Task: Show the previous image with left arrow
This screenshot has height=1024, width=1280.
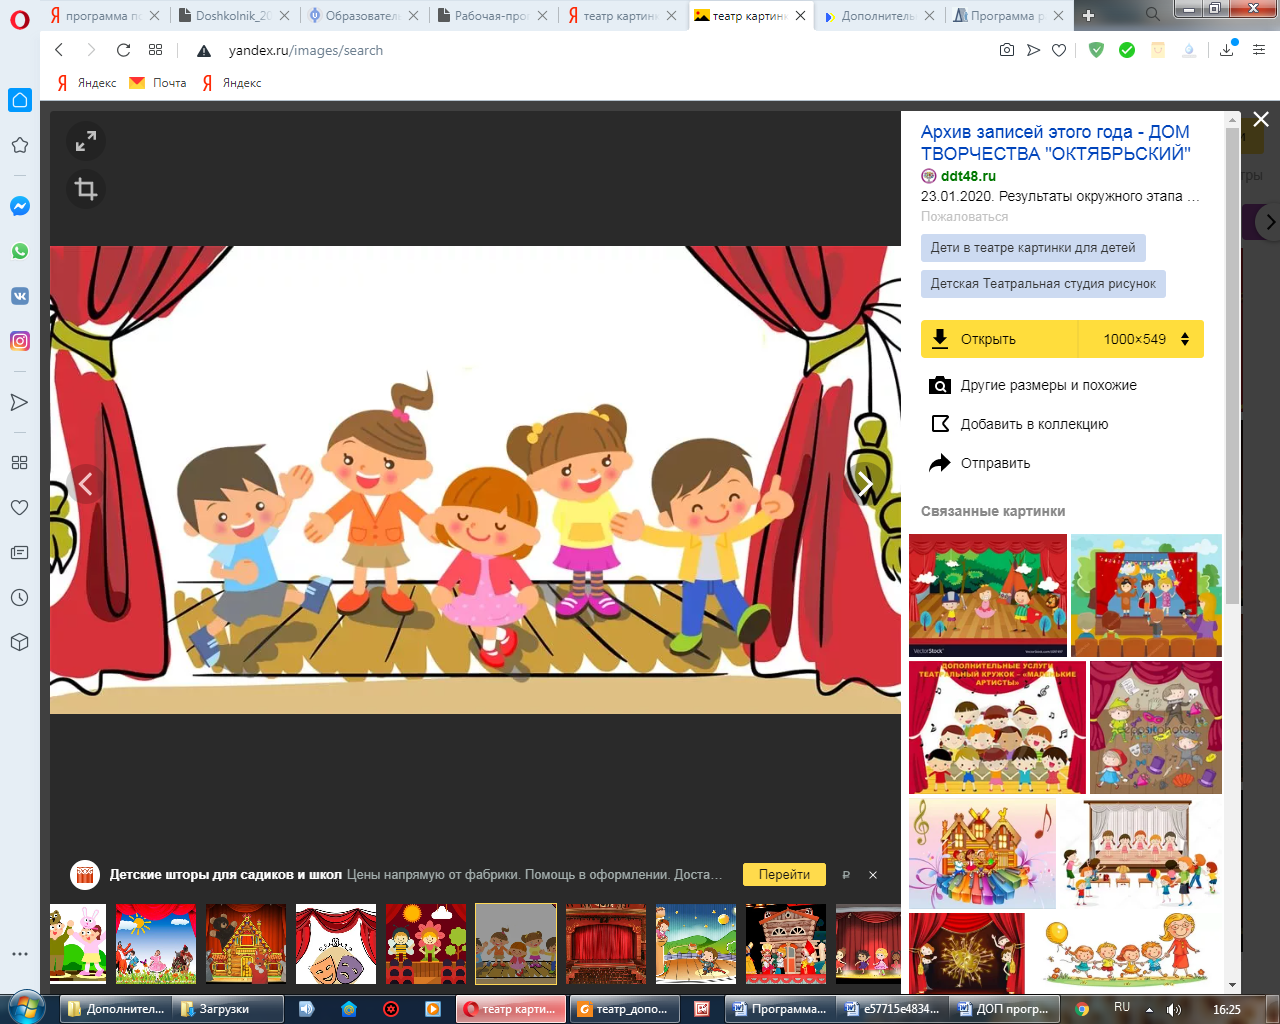Action: [86, 484]
